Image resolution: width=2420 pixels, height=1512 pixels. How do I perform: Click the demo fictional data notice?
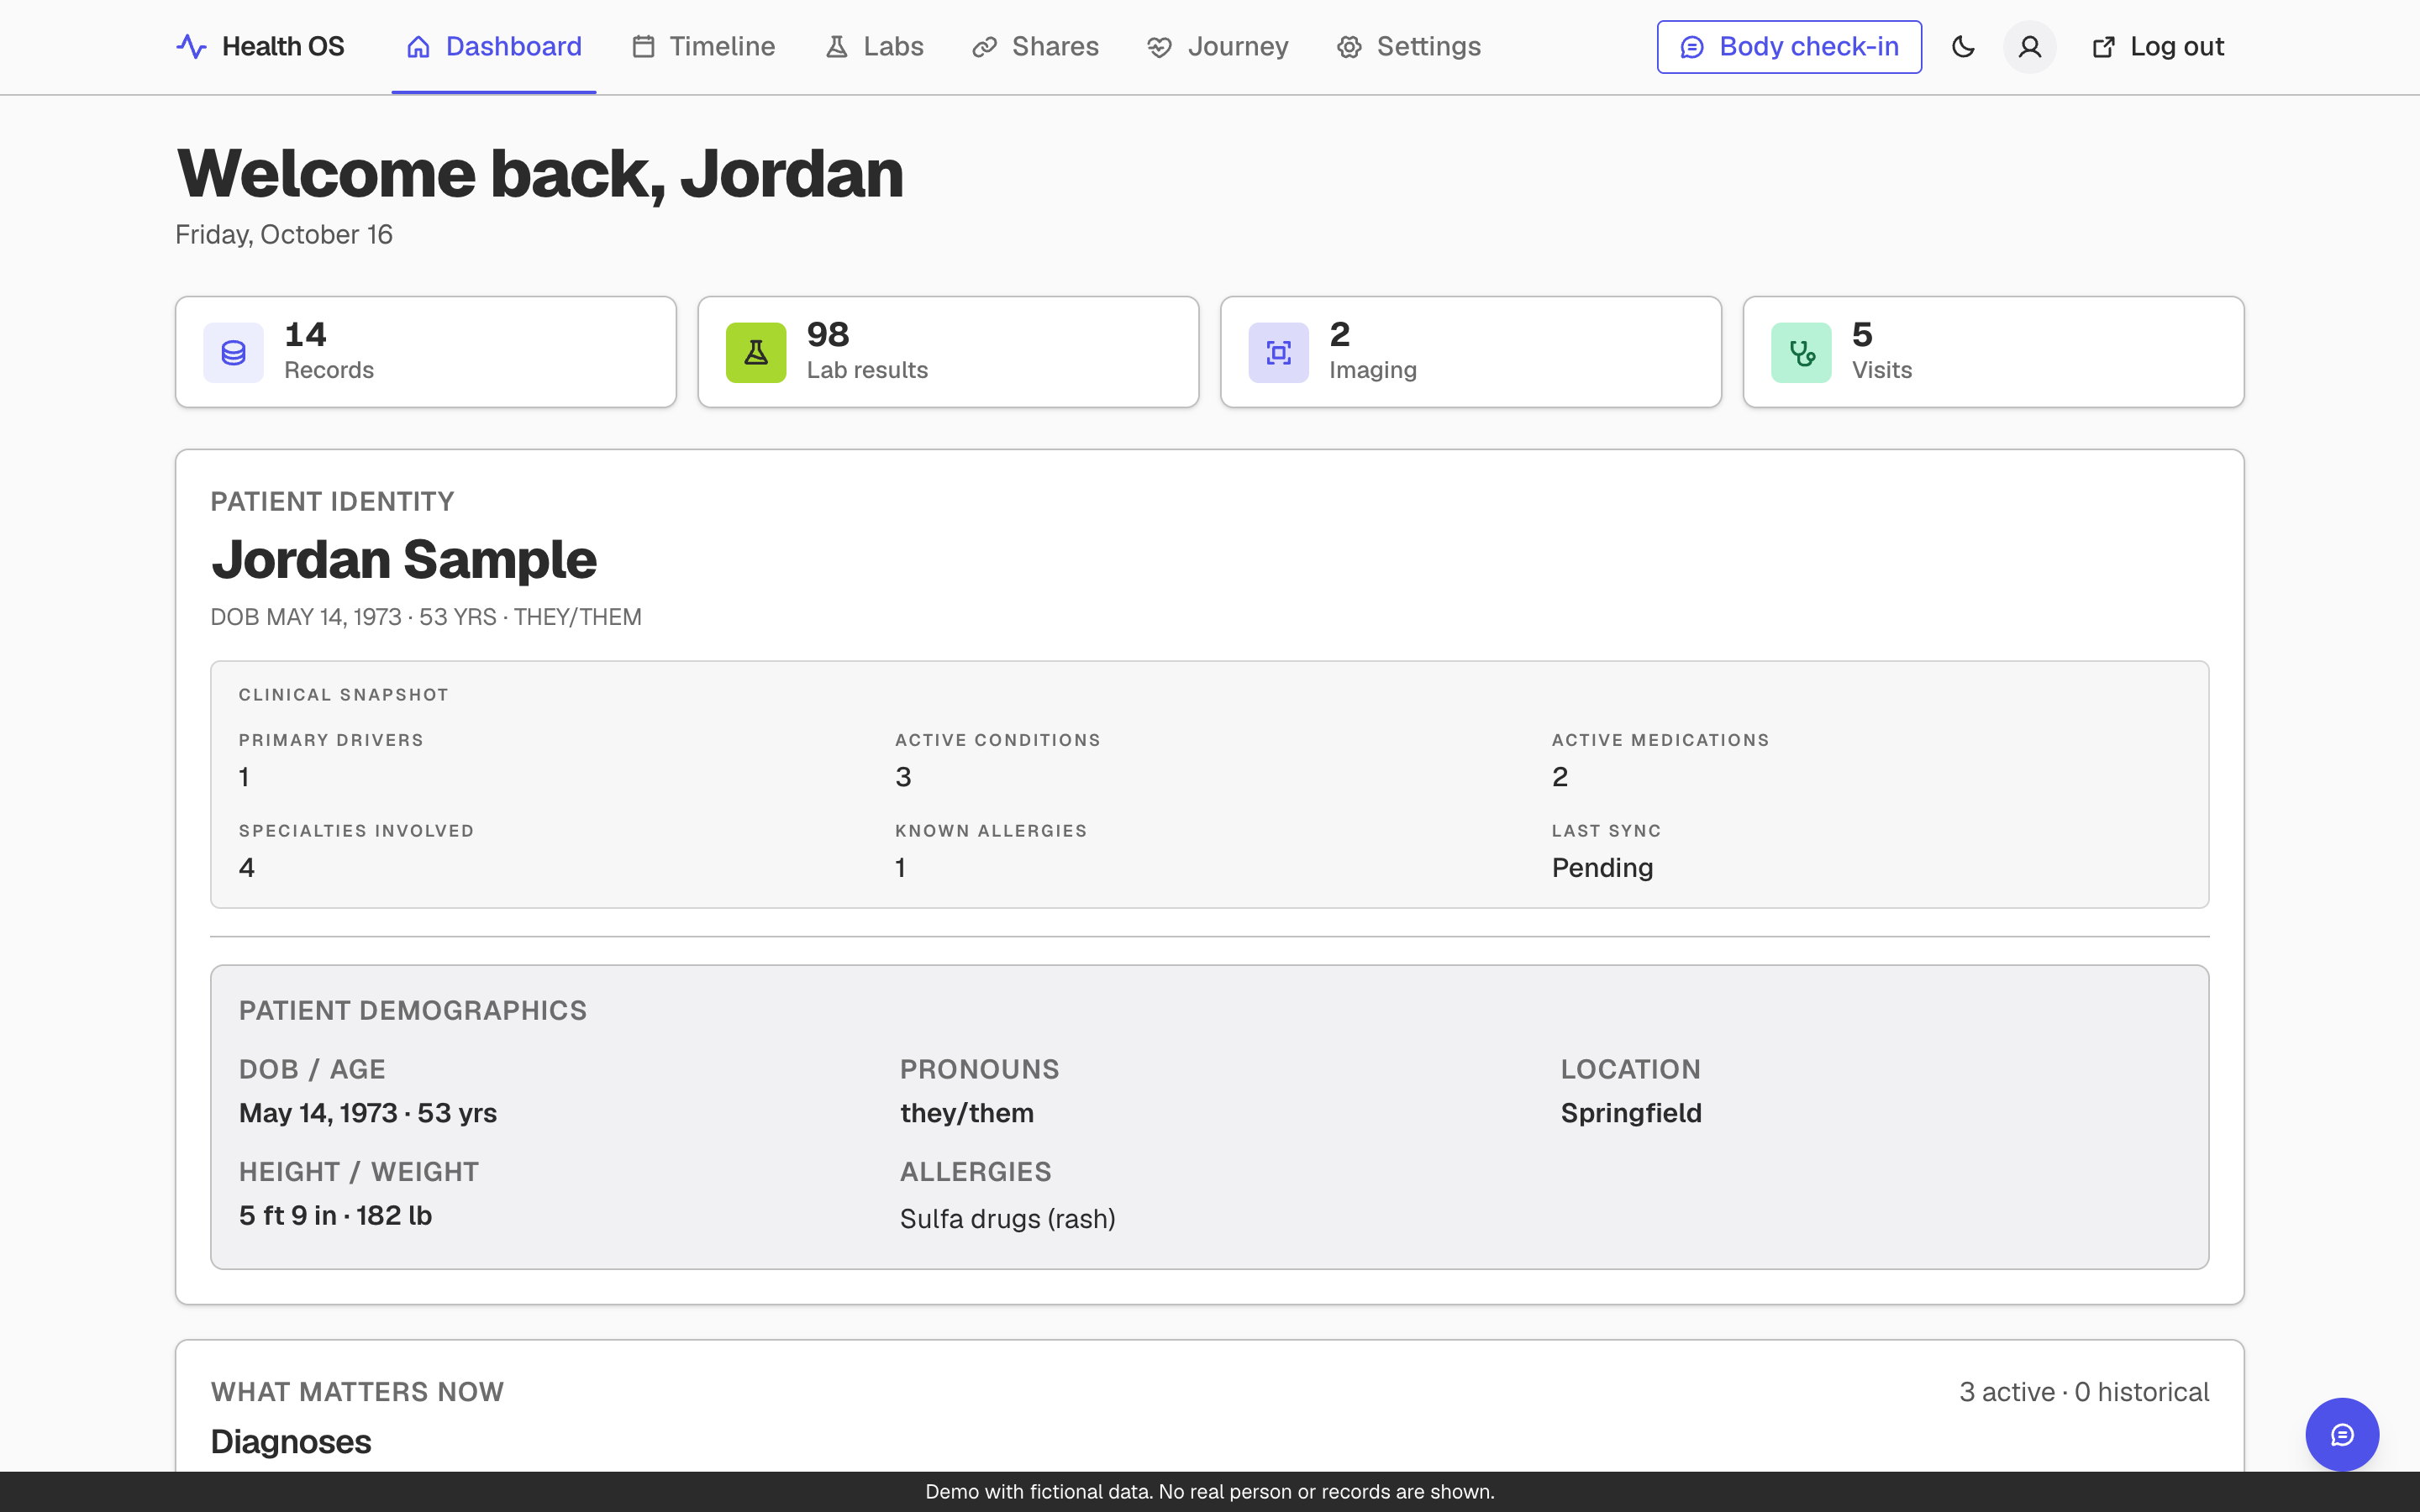click(1210, 1492)
